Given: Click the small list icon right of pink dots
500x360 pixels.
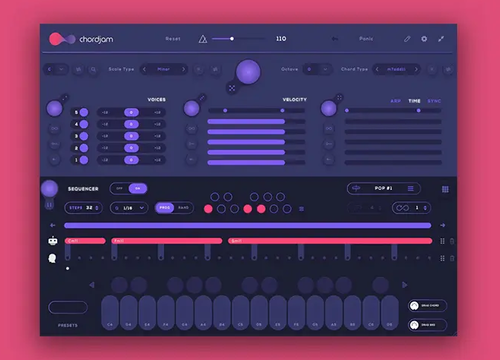Looking at the screenshot, I should [301, 209].
